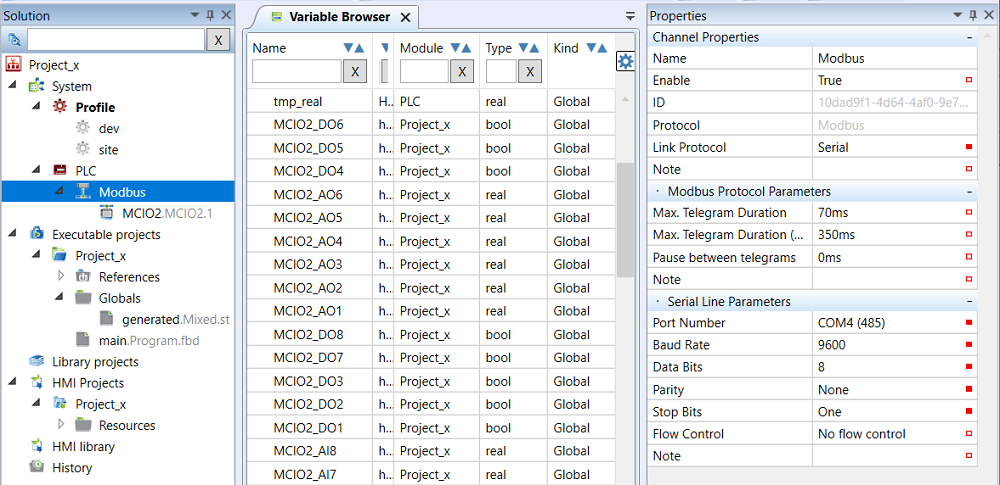Toggle Max. Telegram Duration 70ms marker
The width and height of the screenshot is (1000, 485).
click(x=969, y=213)
